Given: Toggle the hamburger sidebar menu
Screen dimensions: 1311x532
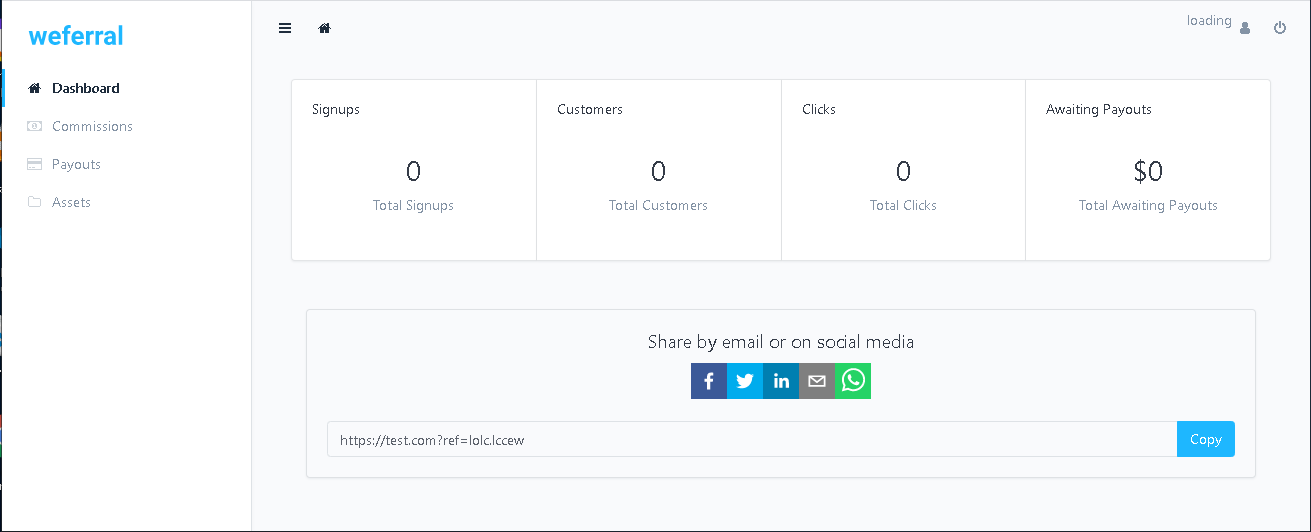Looking at the screenshot, I should (285, 28).
